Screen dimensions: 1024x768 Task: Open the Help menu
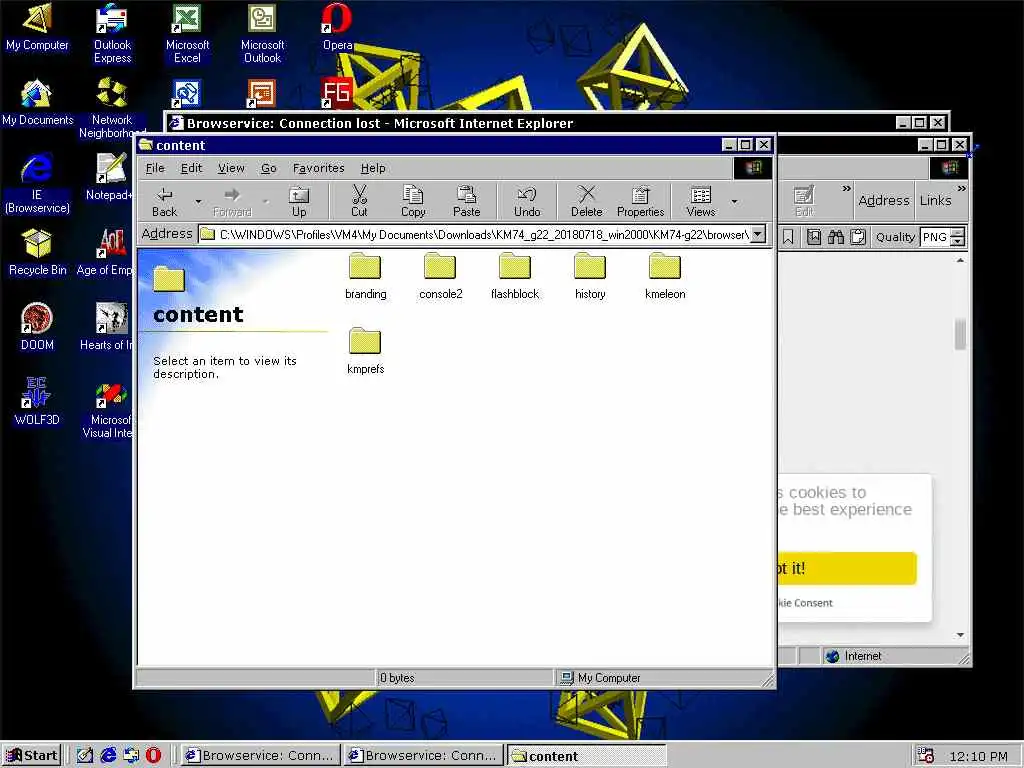[373, 168]
